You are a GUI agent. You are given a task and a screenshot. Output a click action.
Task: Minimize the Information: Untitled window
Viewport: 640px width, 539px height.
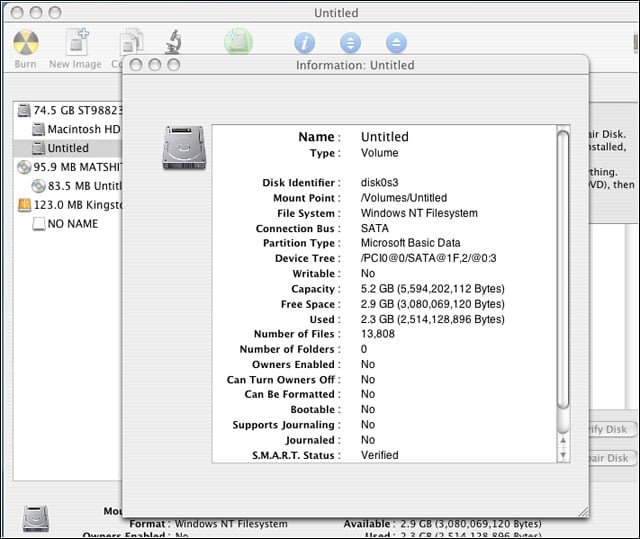[x=155, y=64]
